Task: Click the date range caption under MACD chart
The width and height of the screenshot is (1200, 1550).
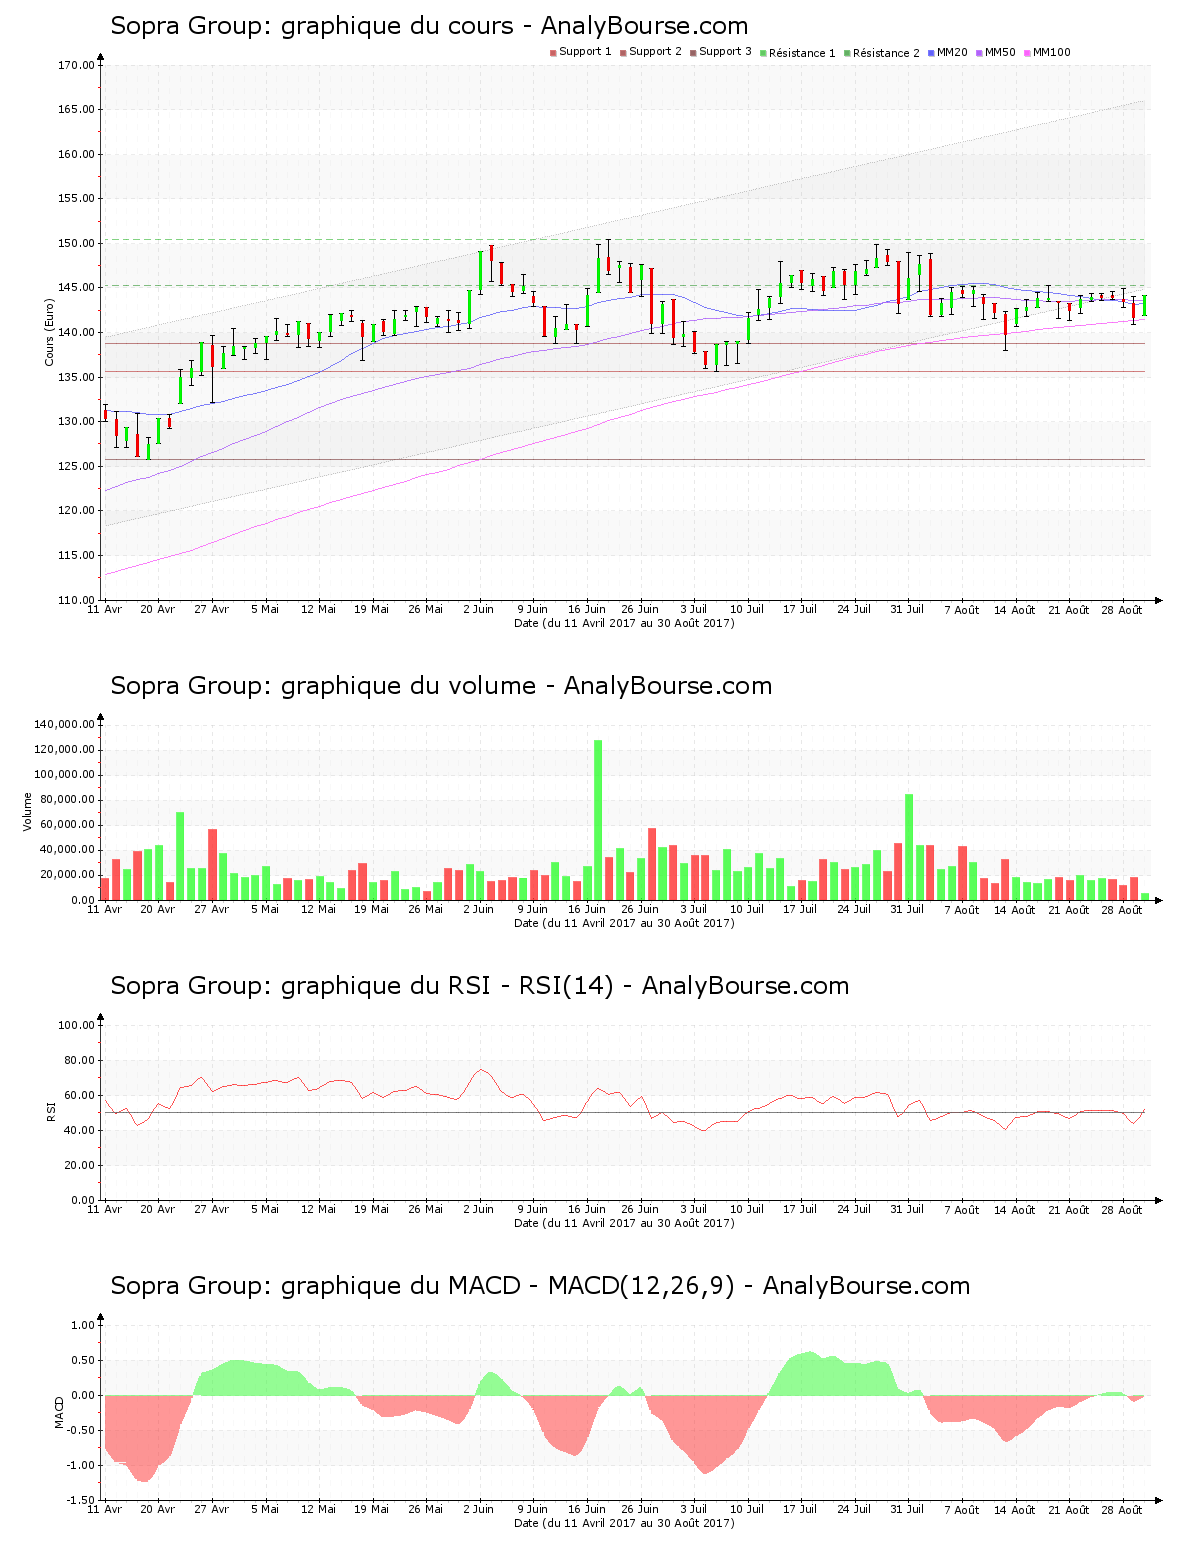Action: pyautogui.click(x=624, y=1523)
